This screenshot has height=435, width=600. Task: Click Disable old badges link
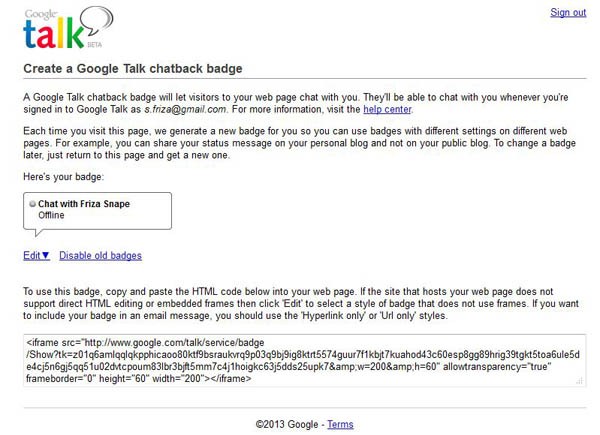pos(100,256)
